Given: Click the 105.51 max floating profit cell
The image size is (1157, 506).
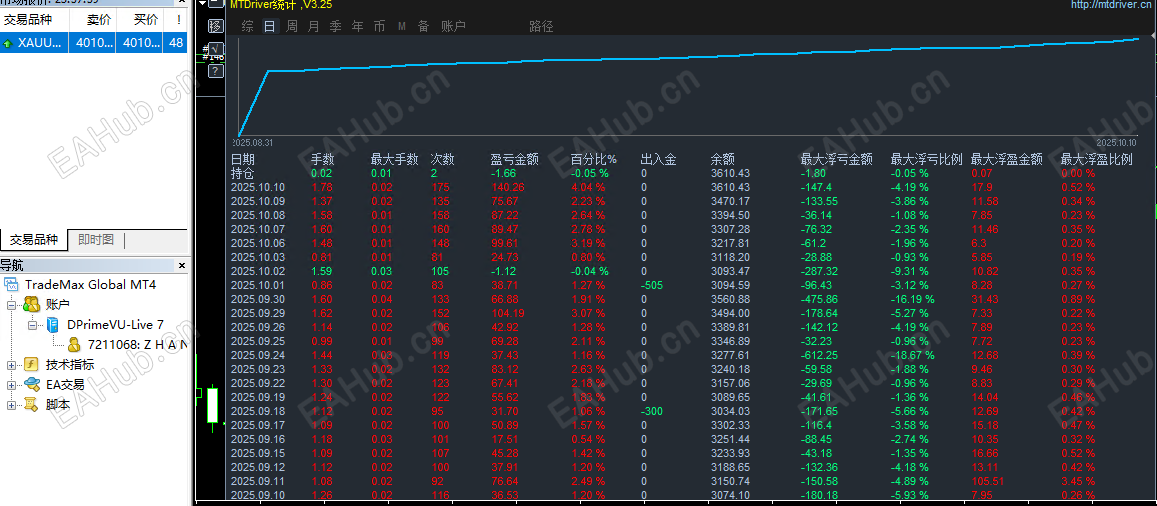Looking at the screenshot, I should click(987, 481).
